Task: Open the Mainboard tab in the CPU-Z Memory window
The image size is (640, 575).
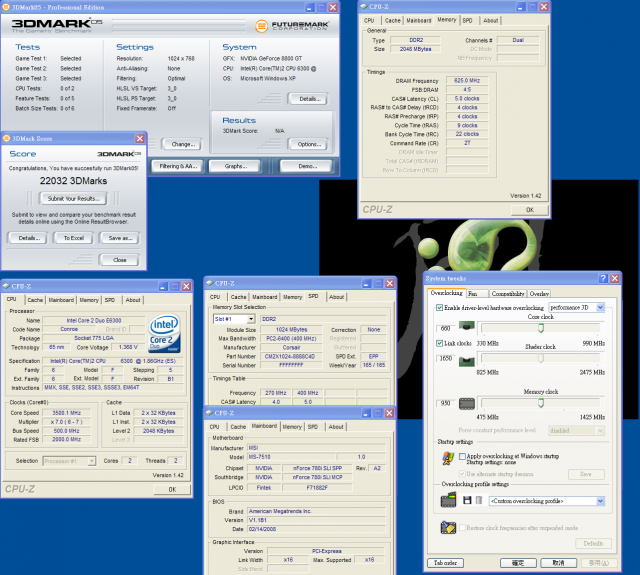Action: (419, 20)
